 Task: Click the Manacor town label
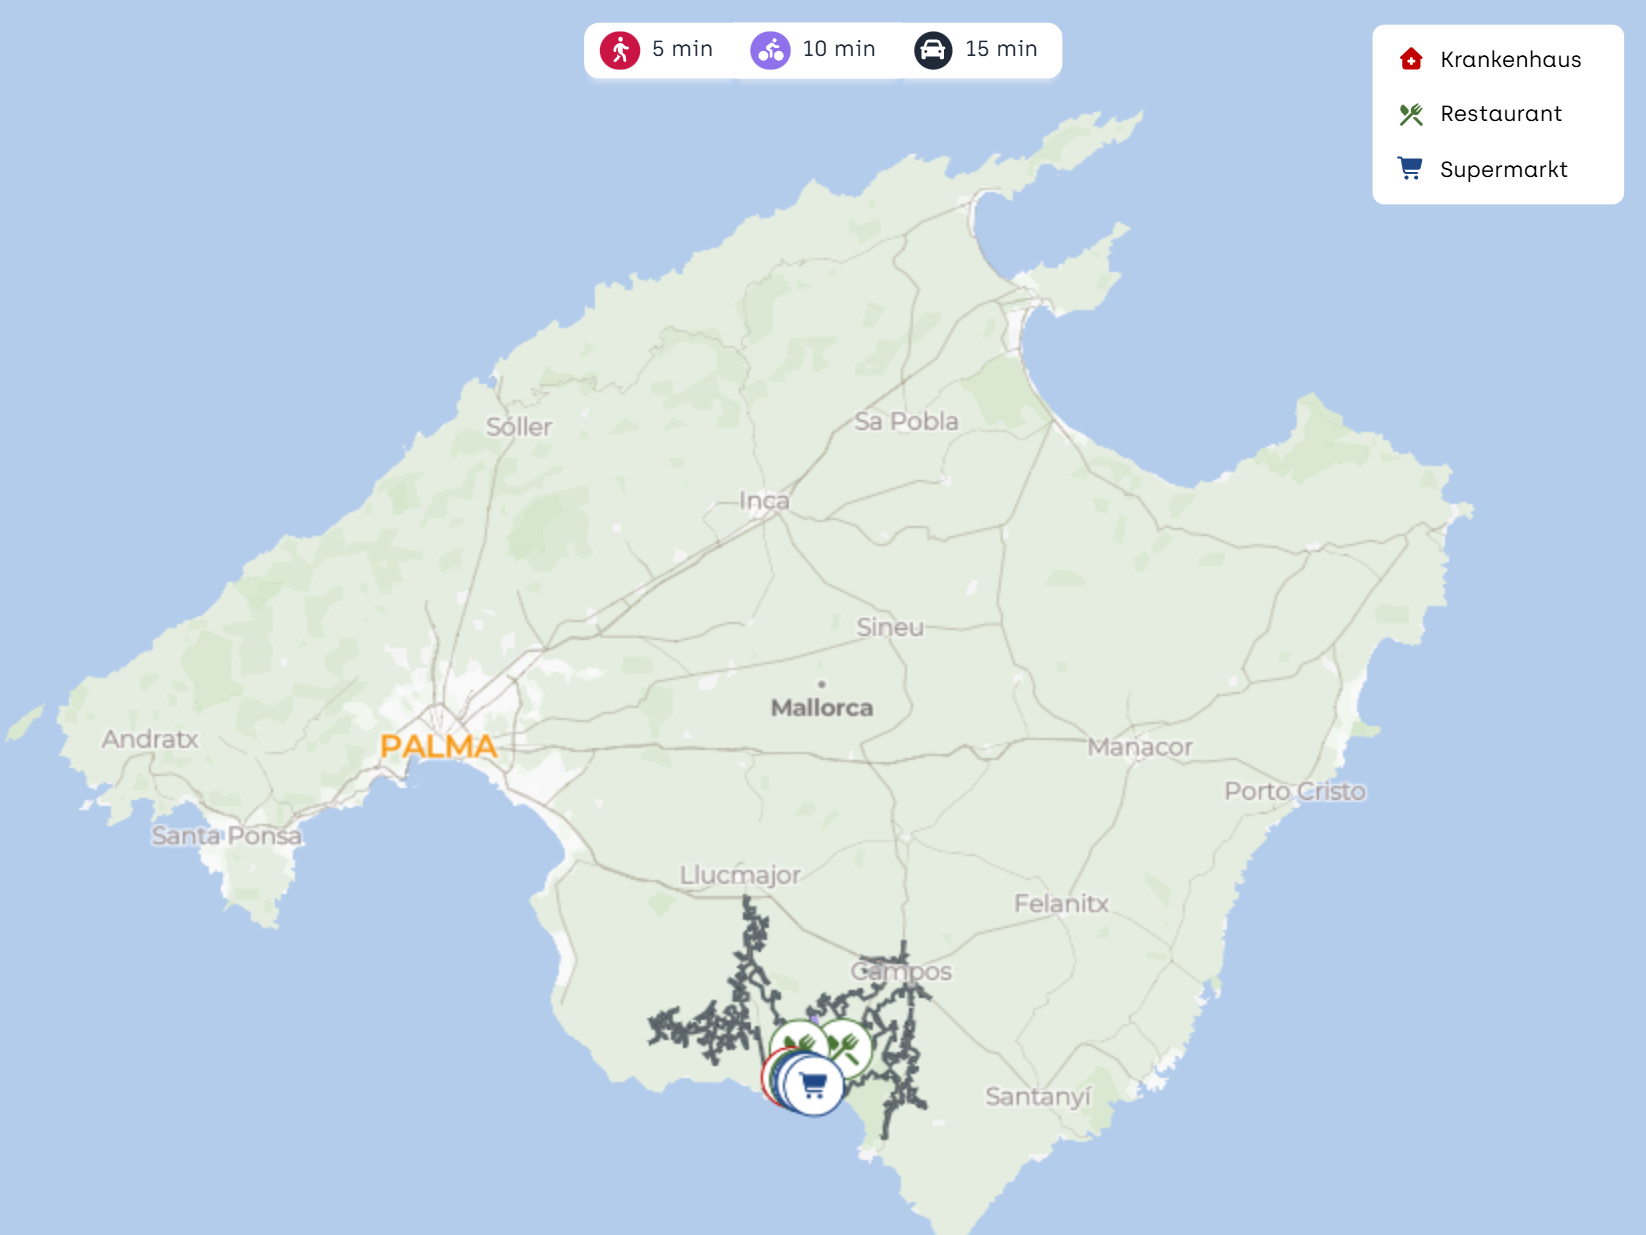click(1139, 747)
